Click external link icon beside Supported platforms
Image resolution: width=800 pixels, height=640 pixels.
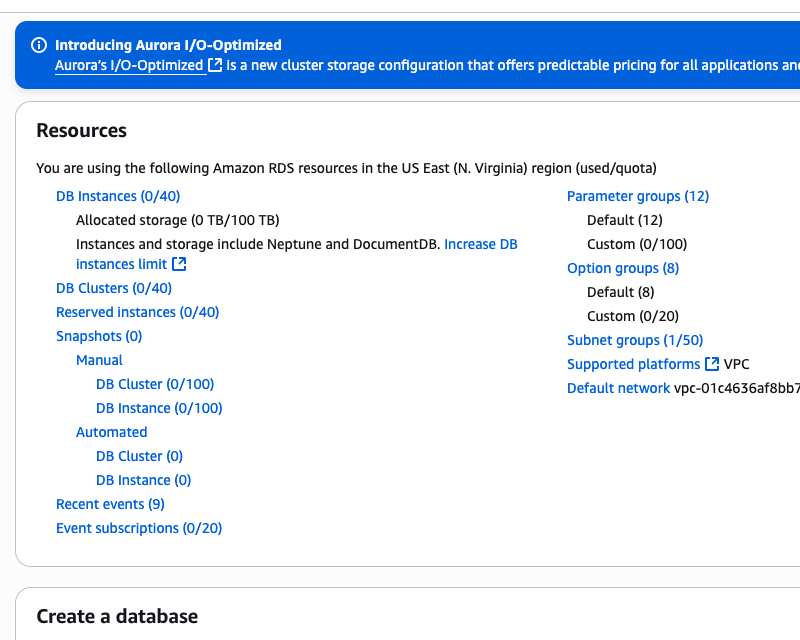click(x=712, y=364)
